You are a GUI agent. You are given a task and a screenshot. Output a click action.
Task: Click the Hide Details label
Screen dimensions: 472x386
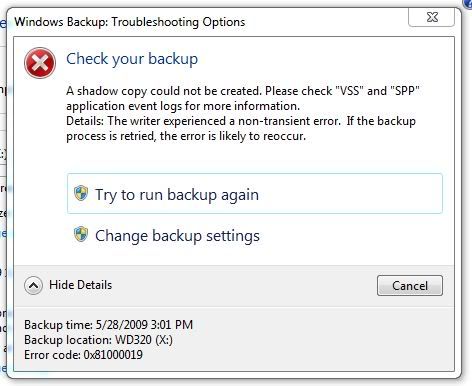80,285
